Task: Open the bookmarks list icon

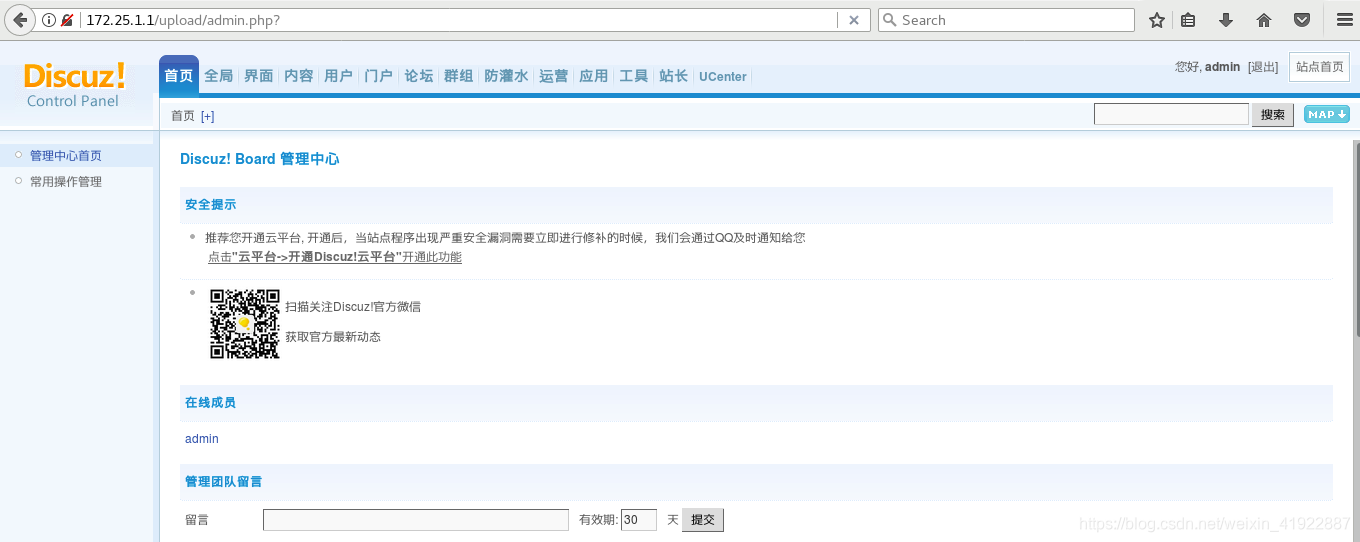Action: pos(1188,20)
